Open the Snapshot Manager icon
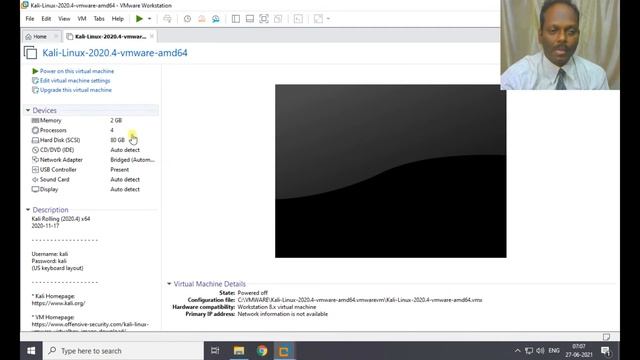This screenshot has width=640, height=360. (x=216, y=19)
